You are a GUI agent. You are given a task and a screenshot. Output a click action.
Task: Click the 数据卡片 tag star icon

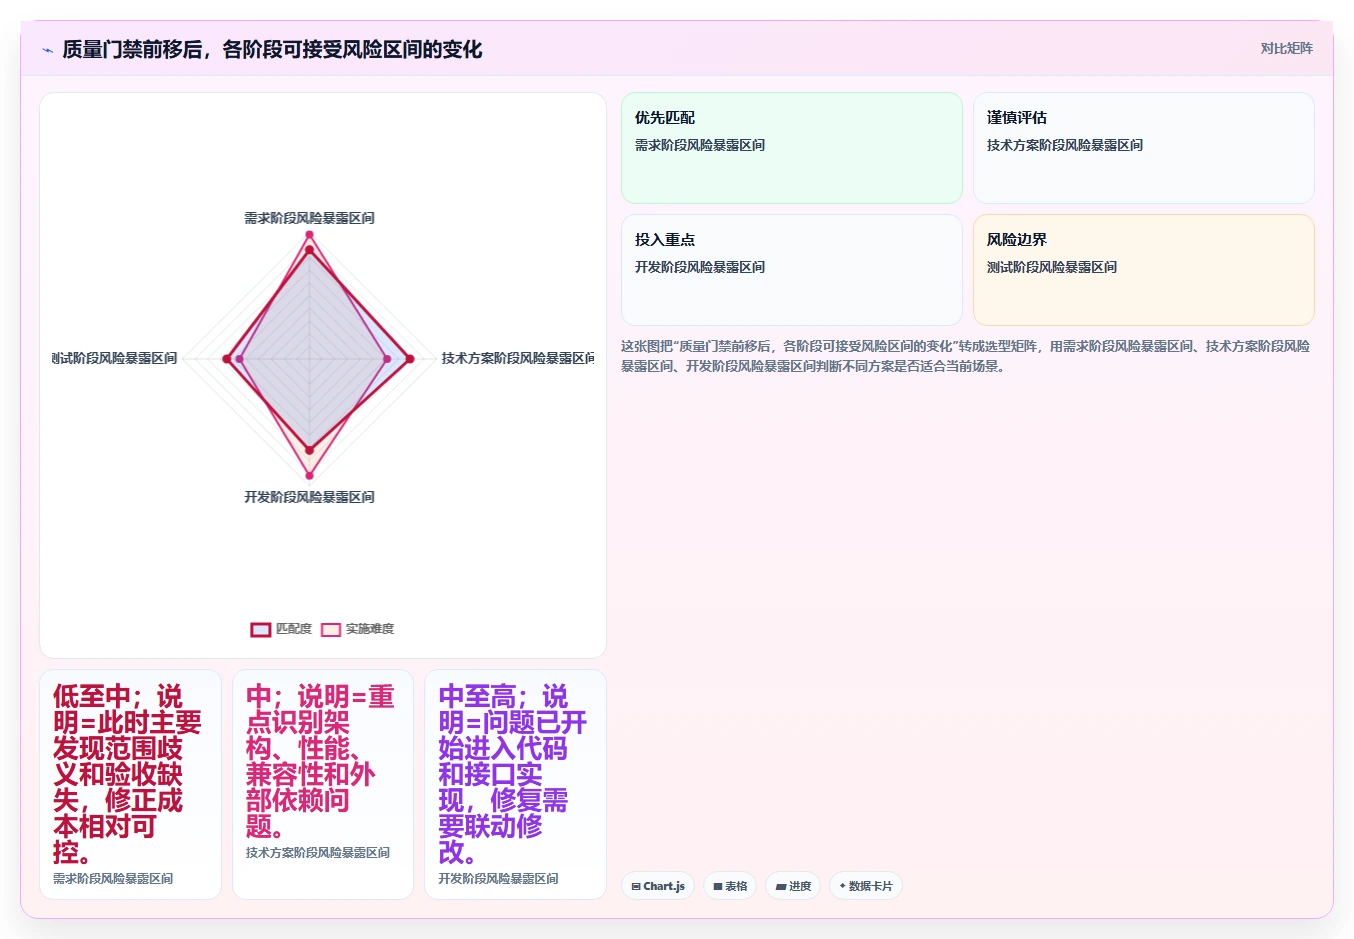coord(843,886)
